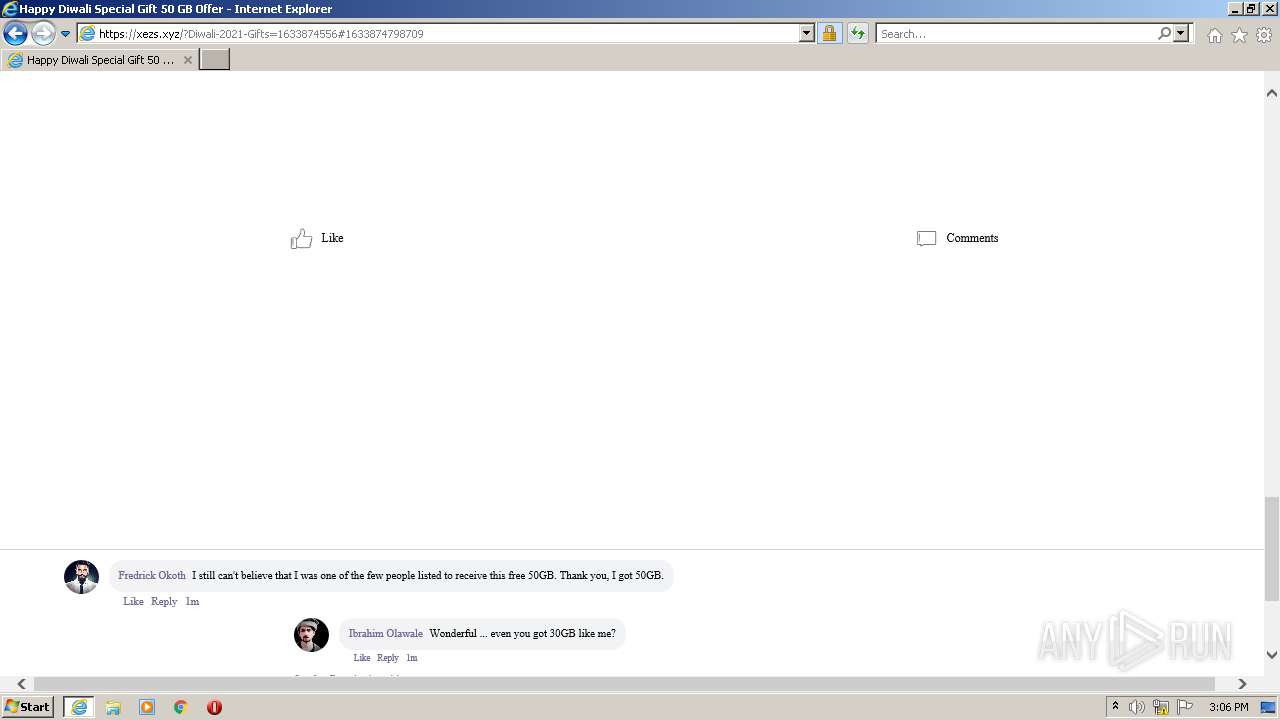
Task: Open the Tools gear icon
Action: [1264, 35]
